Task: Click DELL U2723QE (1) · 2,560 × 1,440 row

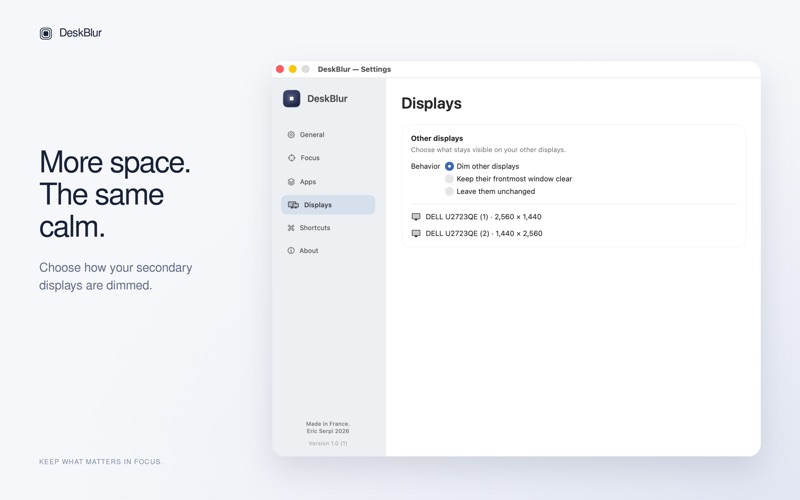Action: coord(573,217)
